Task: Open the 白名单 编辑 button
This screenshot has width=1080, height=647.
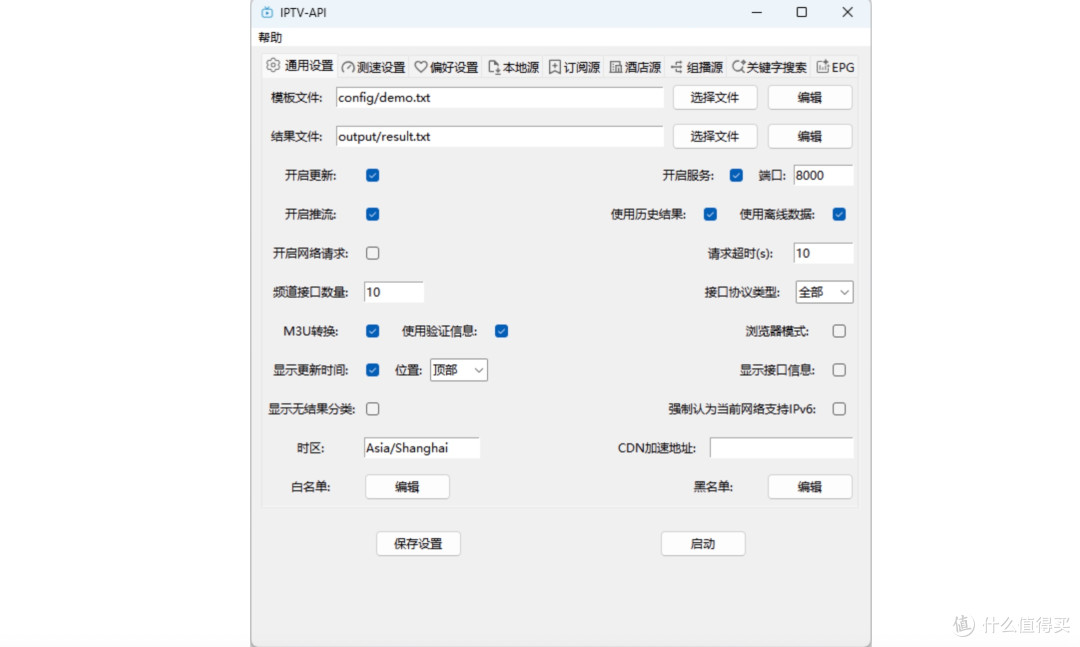Action: [407, 487]
